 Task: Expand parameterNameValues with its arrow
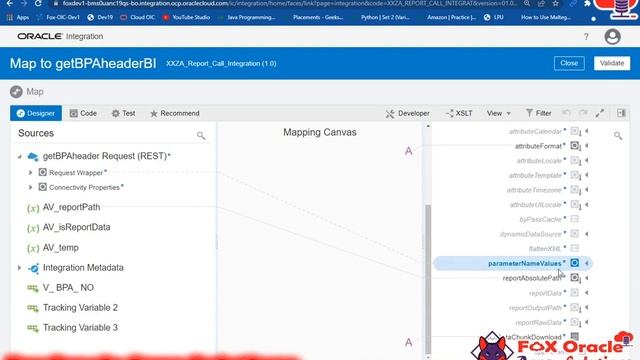[x=587, y=263]
